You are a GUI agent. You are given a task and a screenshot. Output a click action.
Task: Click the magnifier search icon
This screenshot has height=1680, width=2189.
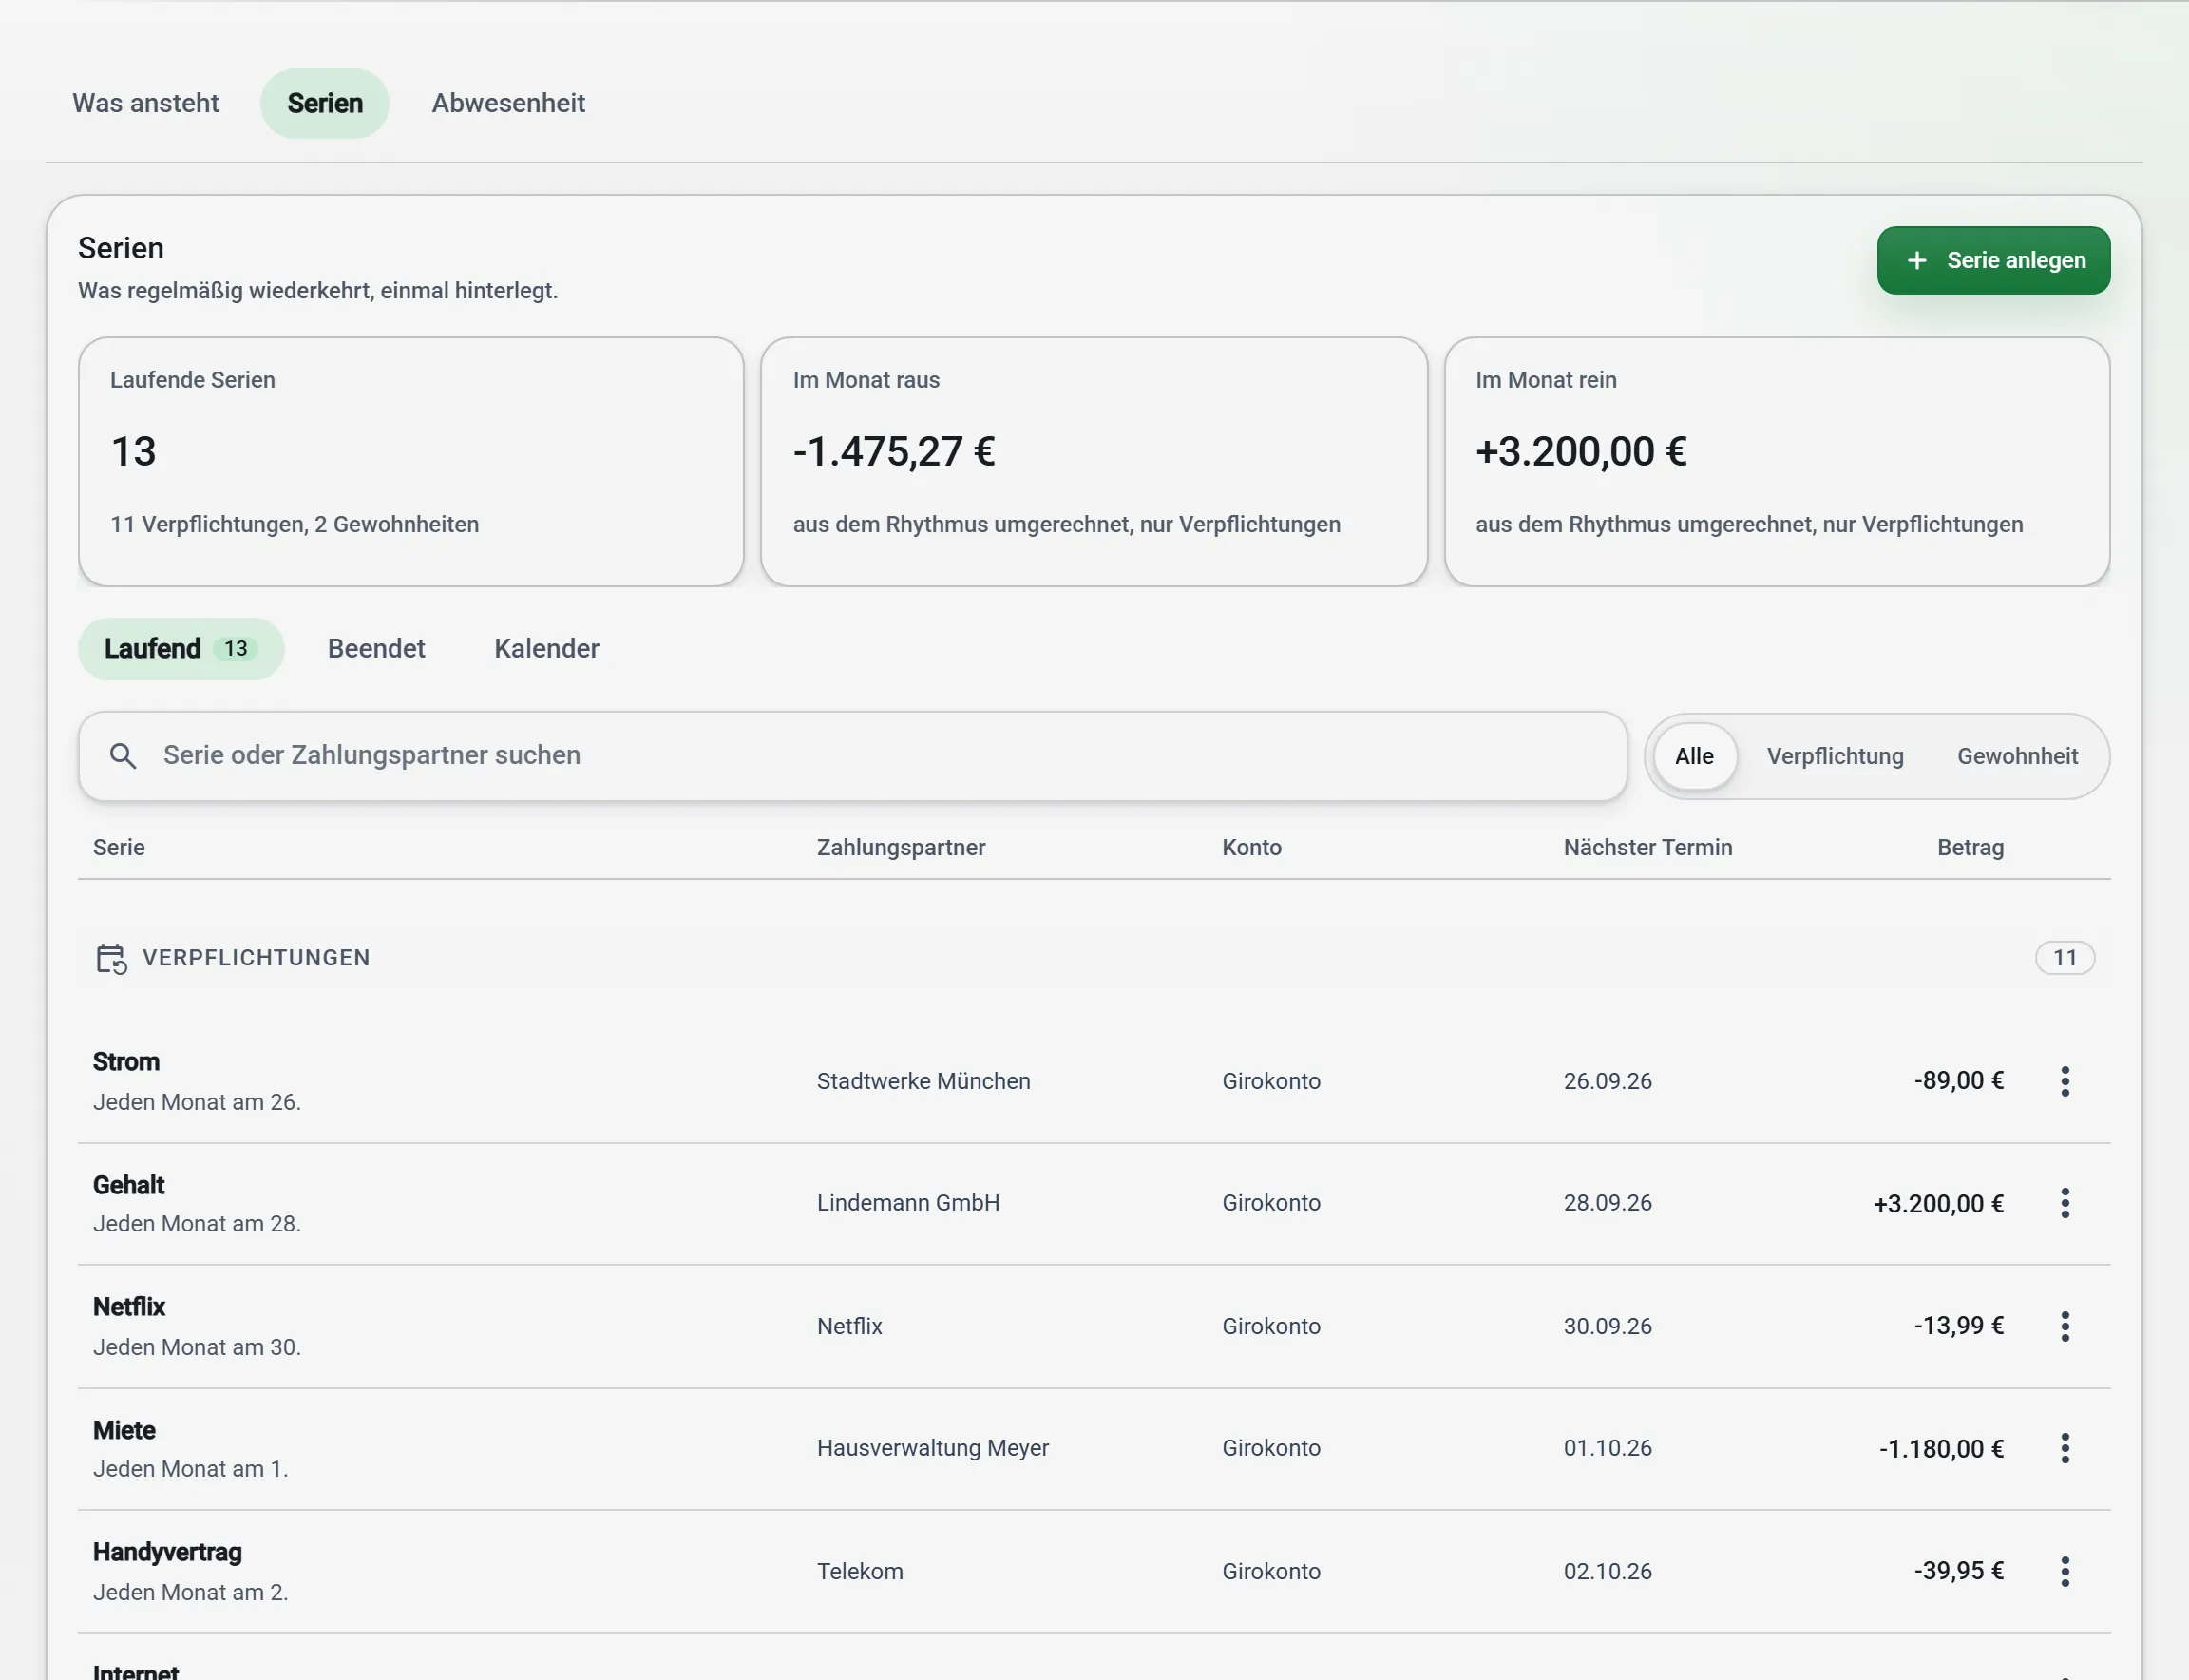(123, 756)
